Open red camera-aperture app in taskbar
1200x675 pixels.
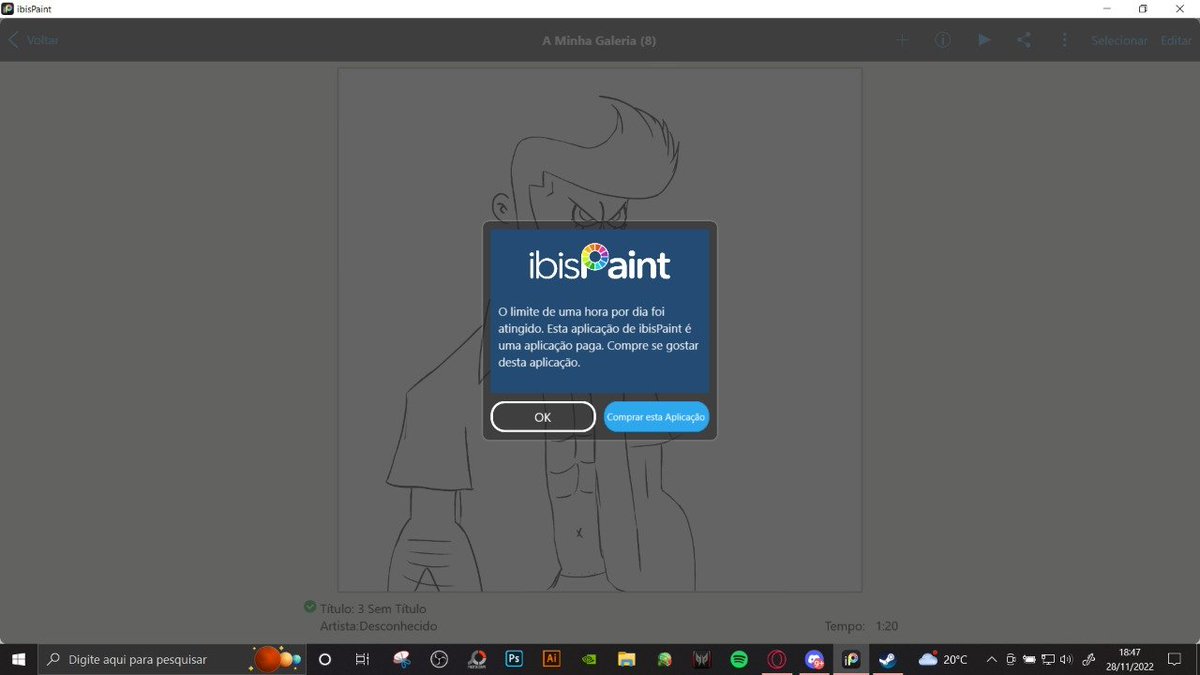click(x=477, y=659)
